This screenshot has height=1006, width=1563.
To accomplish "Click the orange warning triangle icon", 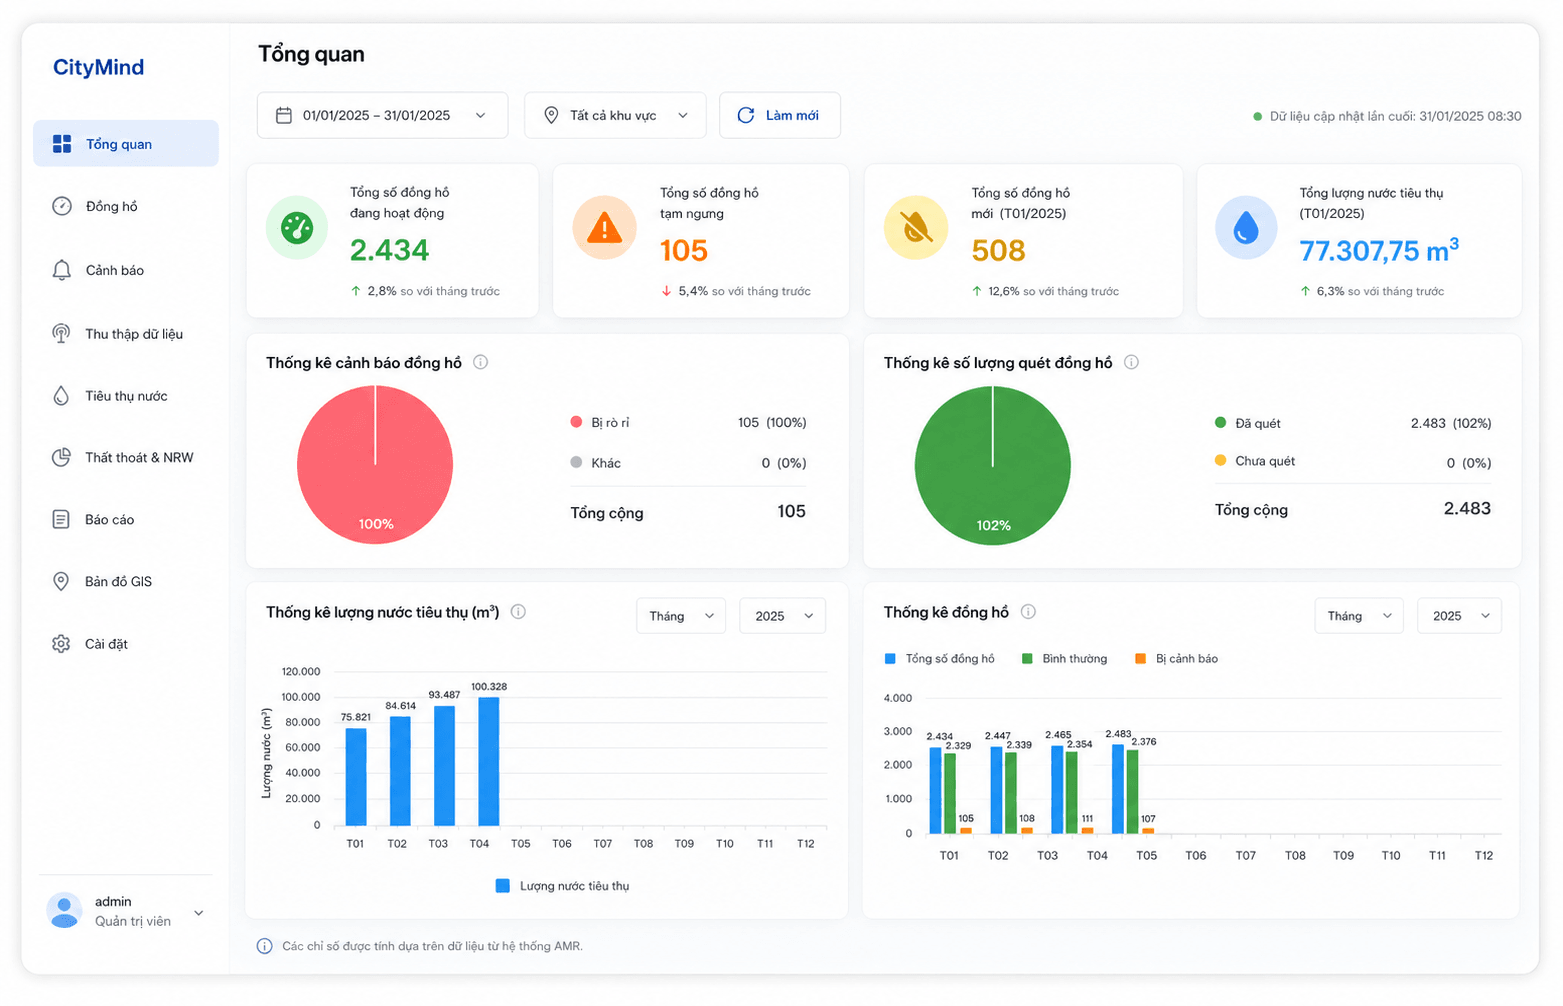I will (604, 228).
